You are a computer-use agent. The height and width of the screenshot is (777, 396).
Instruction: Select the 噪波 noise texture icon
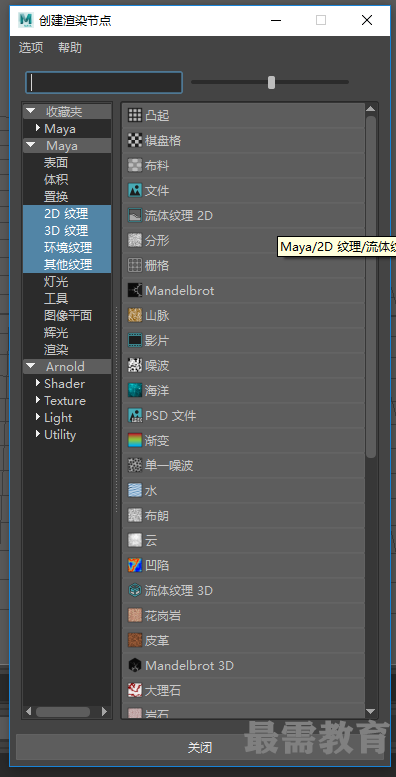pos(135,366)
